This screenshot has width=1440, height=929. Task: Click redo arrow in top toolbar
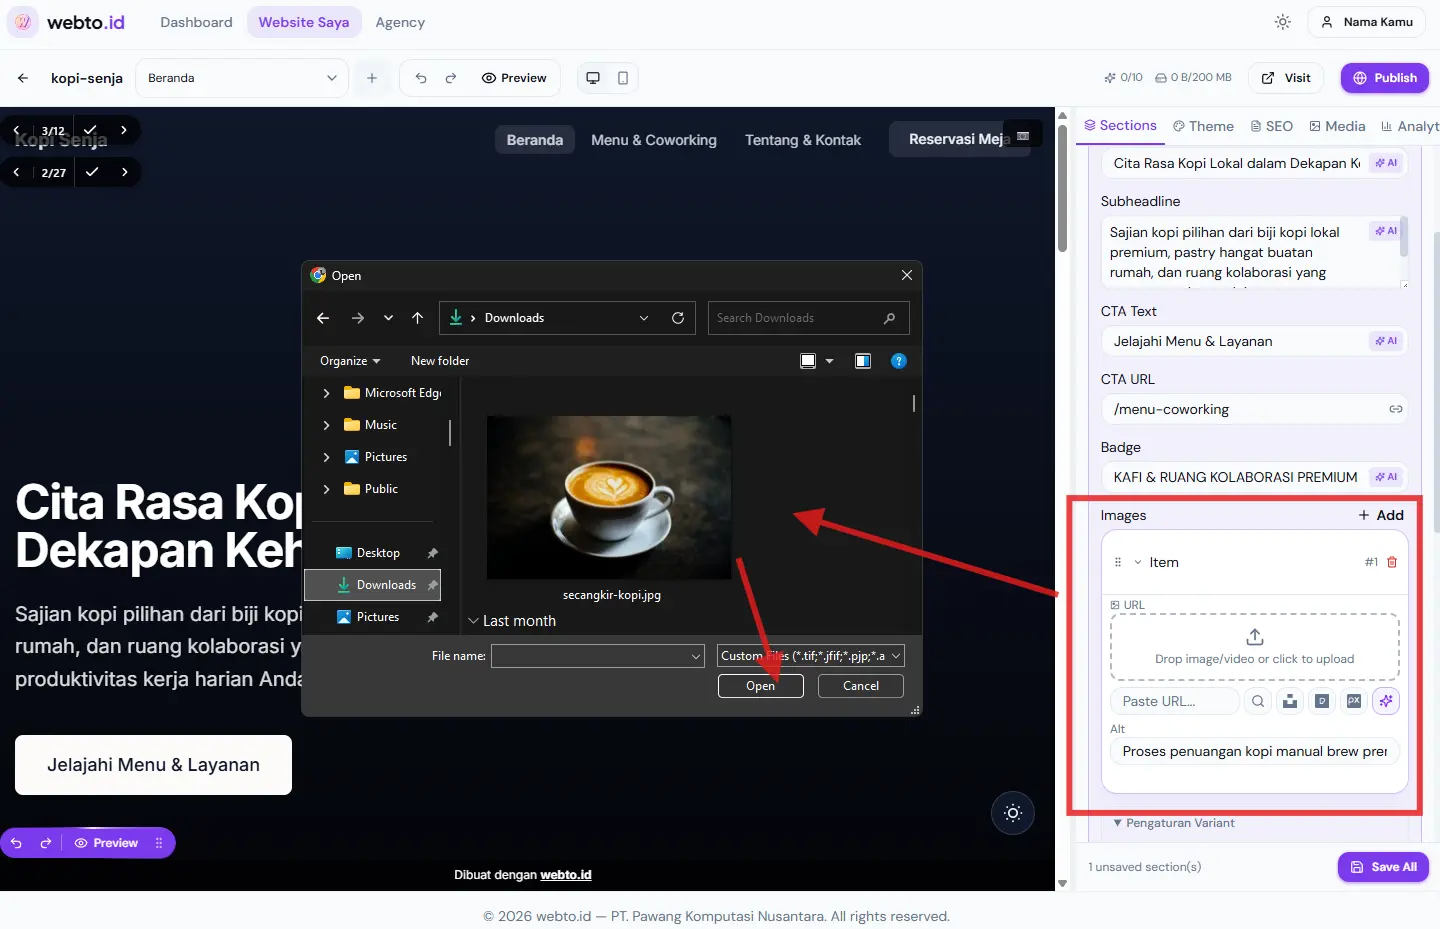coord(451,78)
